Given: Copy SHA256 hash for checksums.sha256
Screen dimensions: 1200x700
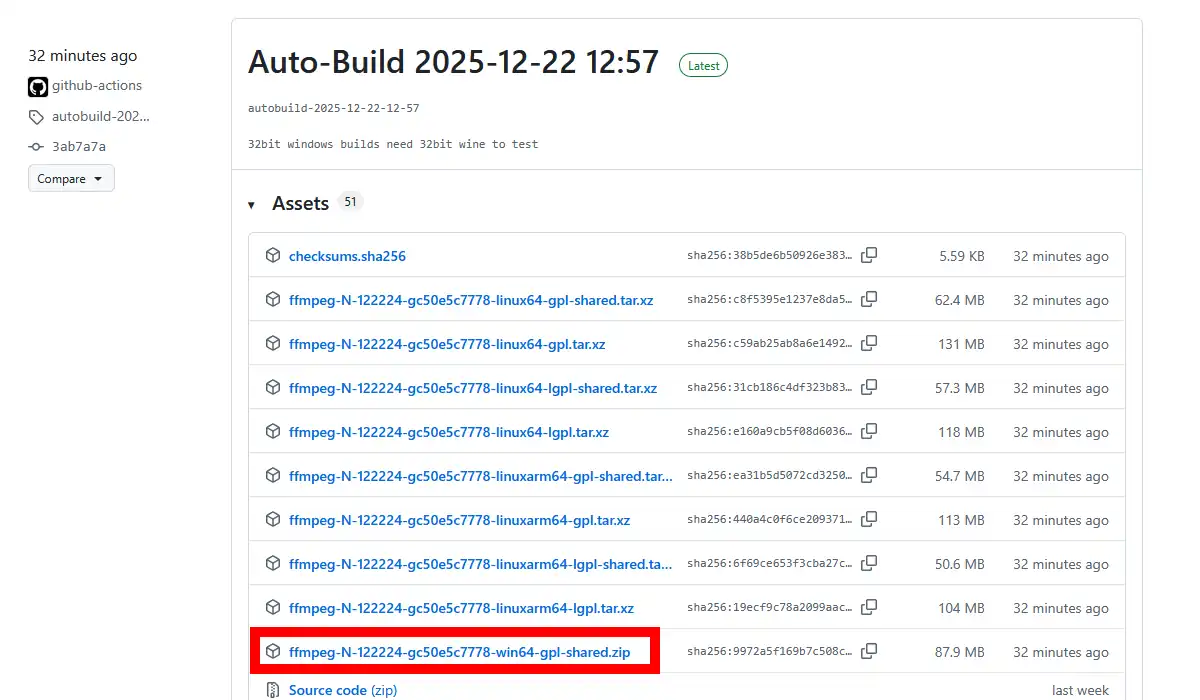Looking at the screenshot, I should point(869,256).
